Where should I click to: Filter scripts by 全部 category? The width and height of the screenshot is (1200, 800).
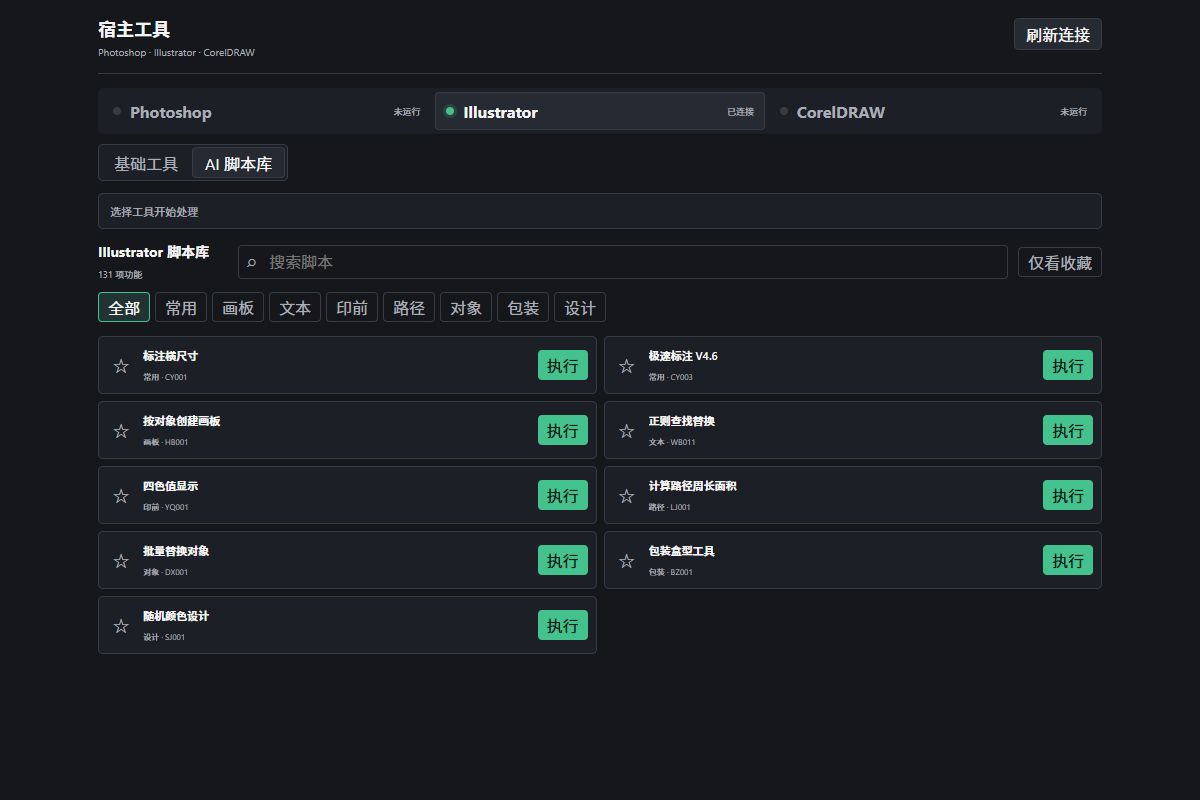tap(124, 307)
